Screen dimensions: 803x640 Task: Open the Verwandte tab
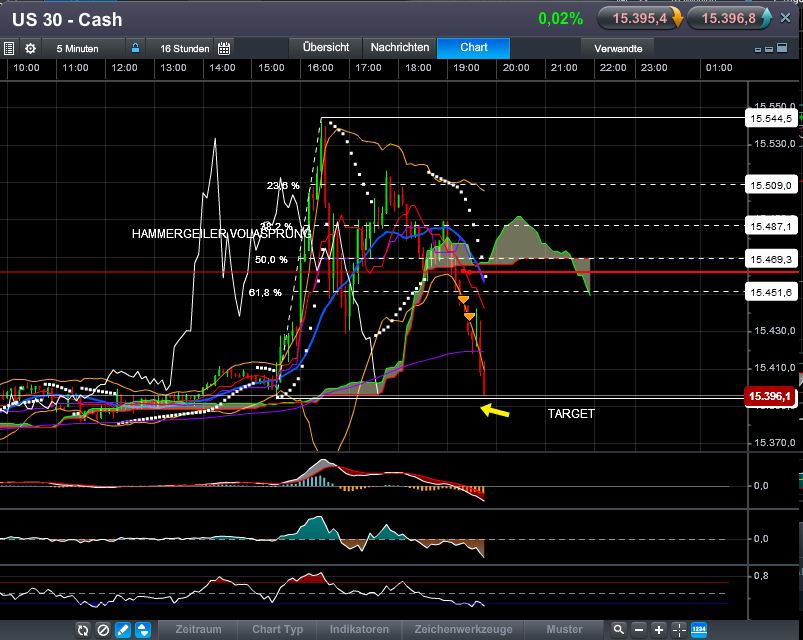coord(618,49)
